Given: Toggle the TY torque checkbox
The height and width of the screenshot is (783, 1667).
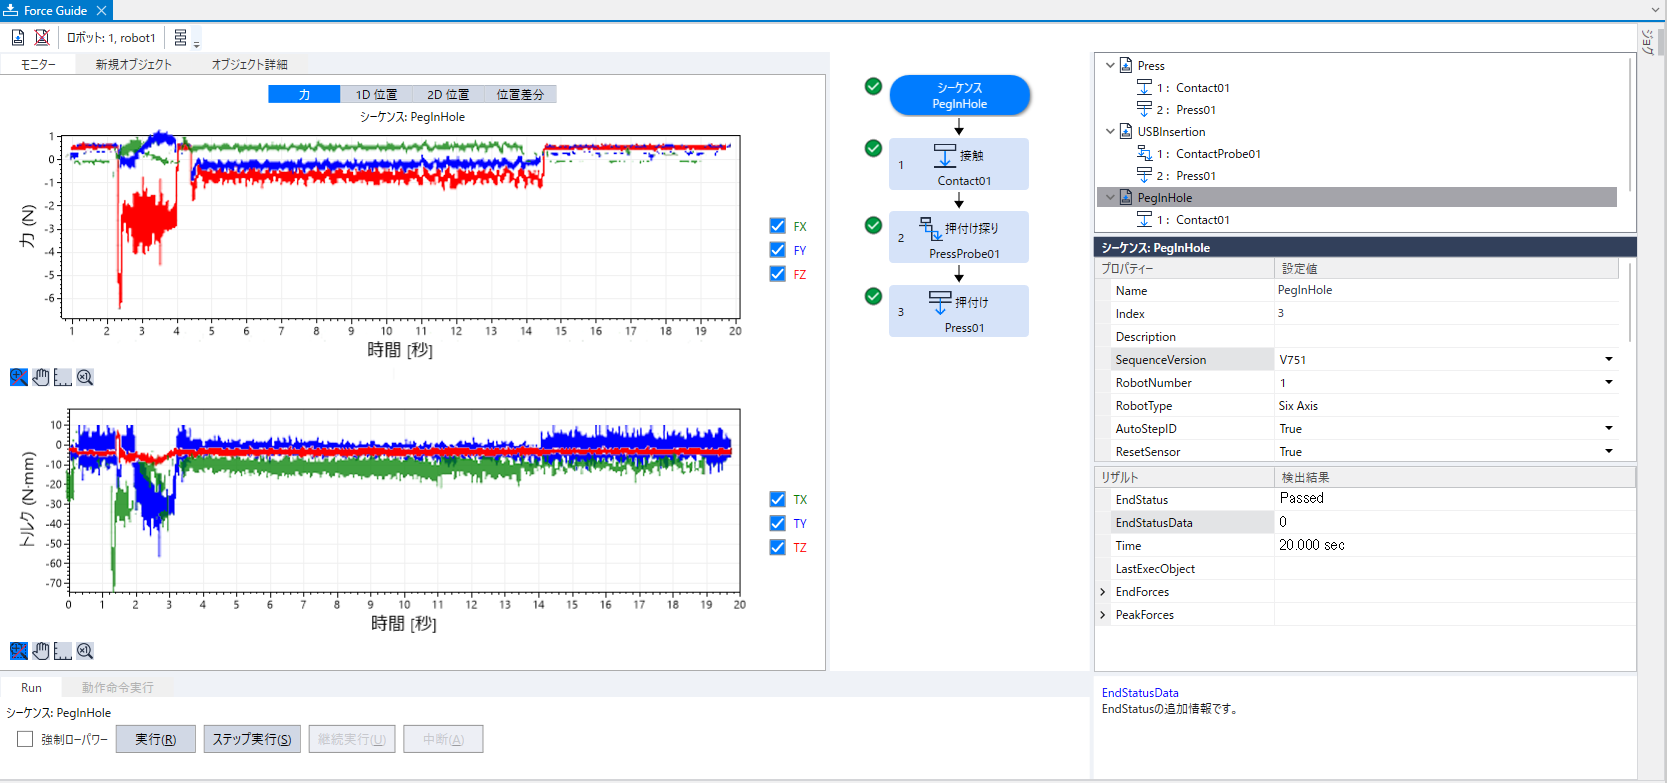Looking at the screenshot, I should click(777, 523).
